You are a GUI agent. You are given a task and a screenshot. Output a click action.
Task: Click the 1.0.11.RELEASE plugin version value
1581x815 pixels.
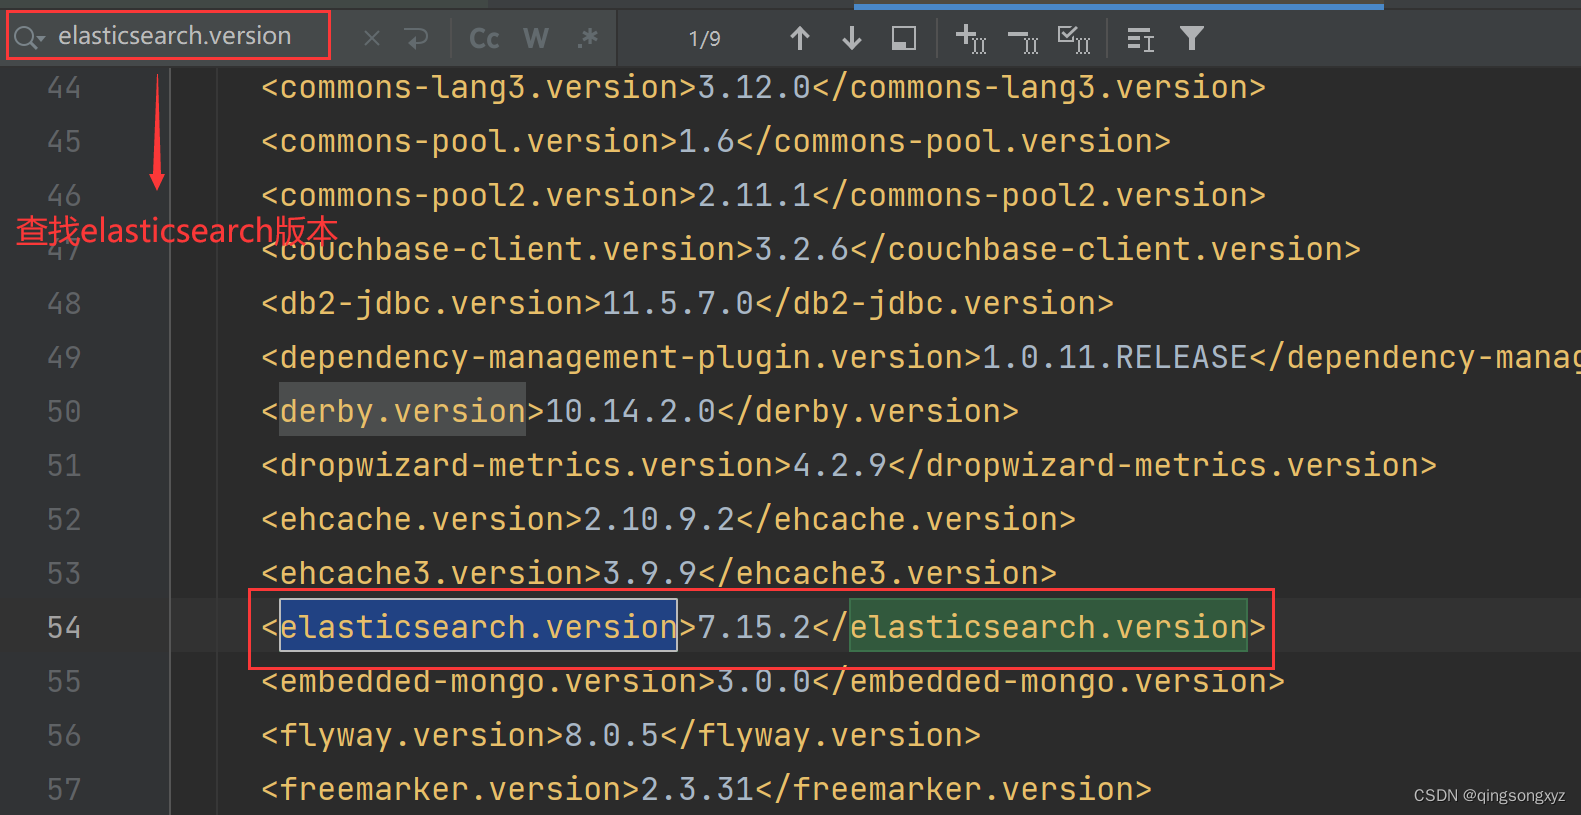[1115, 358]
